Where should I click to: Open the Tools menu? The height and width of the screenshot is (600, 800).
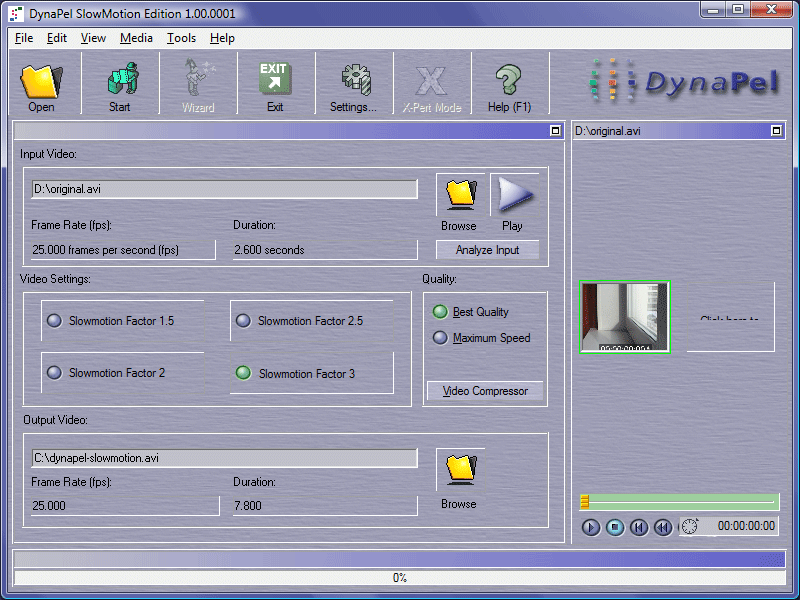(182, 38)
